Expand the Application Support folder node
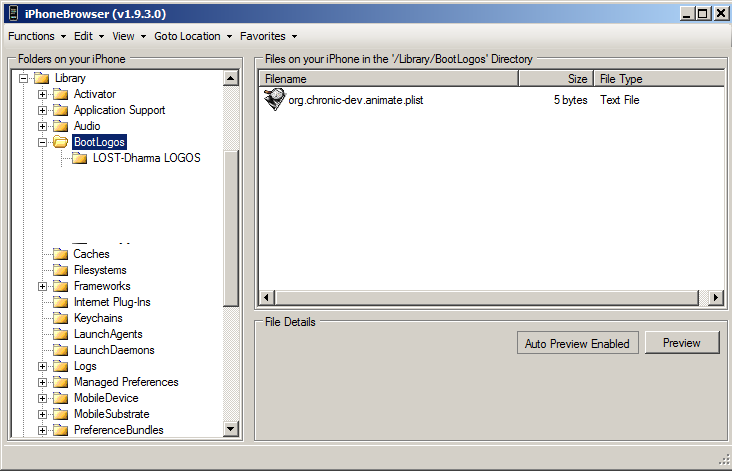The image size is (732, 471). tap(43, 110)
